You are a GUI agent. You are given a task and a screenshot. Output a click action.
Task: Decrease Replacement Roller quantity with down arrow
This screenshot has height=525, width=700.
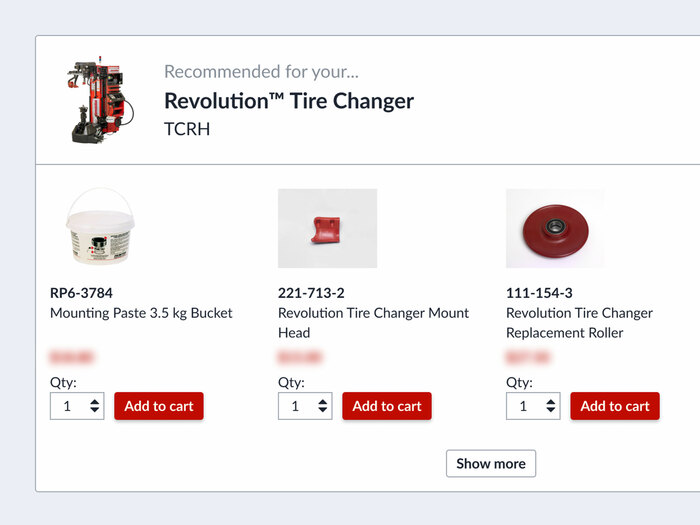[551, 411]
